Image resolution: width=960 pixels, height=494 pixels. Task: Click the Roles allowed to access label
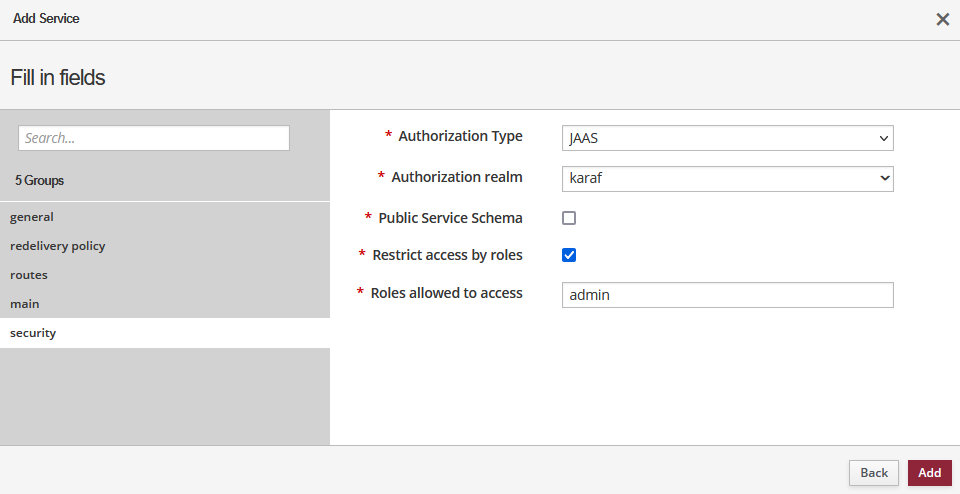coord(446,293)
